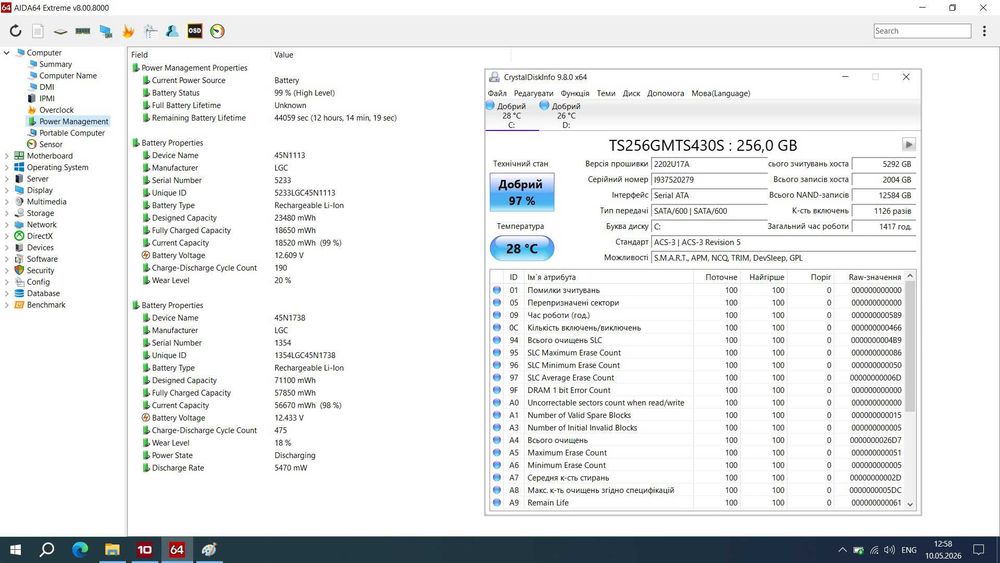Select the DirectX tree item

coord(40,237)
